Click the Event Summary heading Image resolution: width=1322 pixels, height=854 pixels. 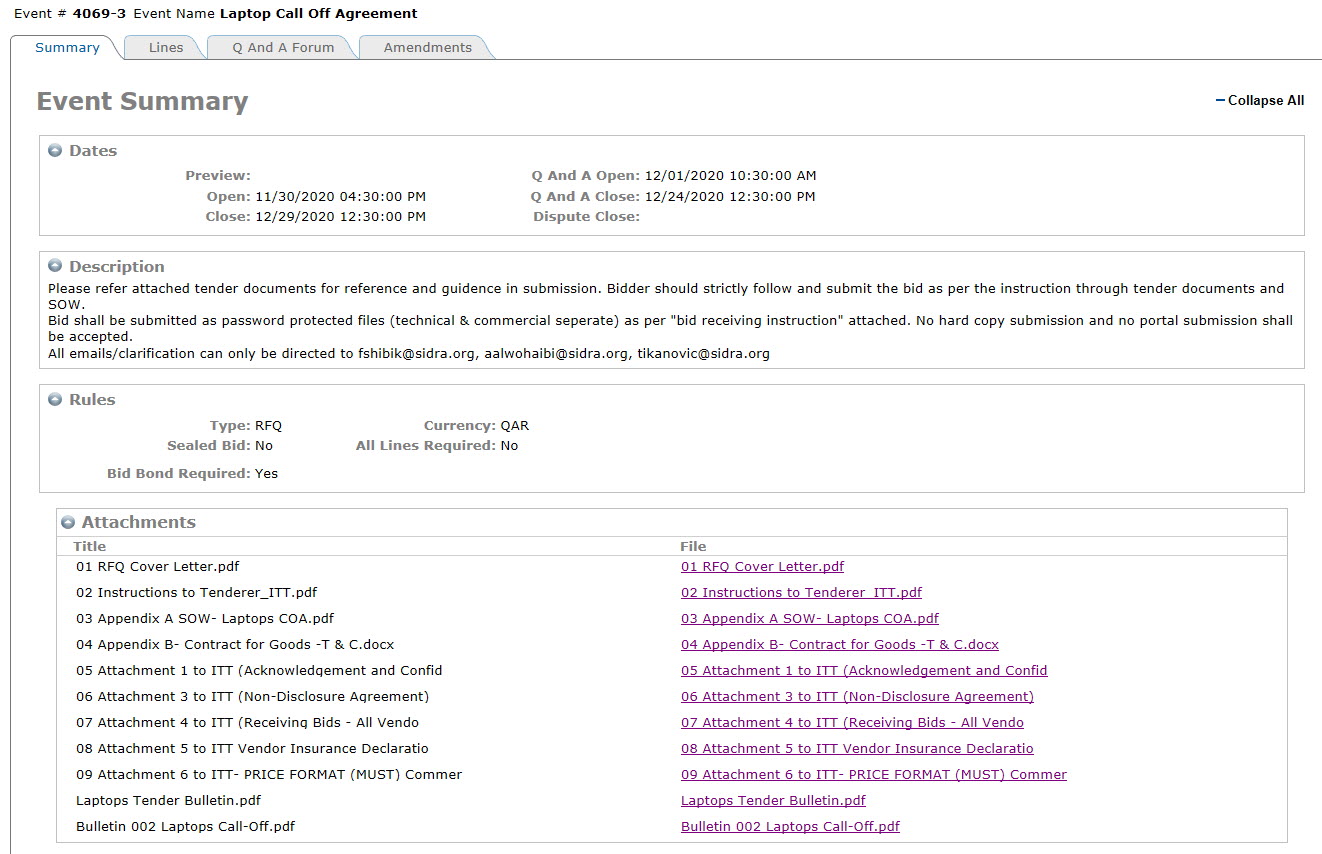tap(142, 101)
